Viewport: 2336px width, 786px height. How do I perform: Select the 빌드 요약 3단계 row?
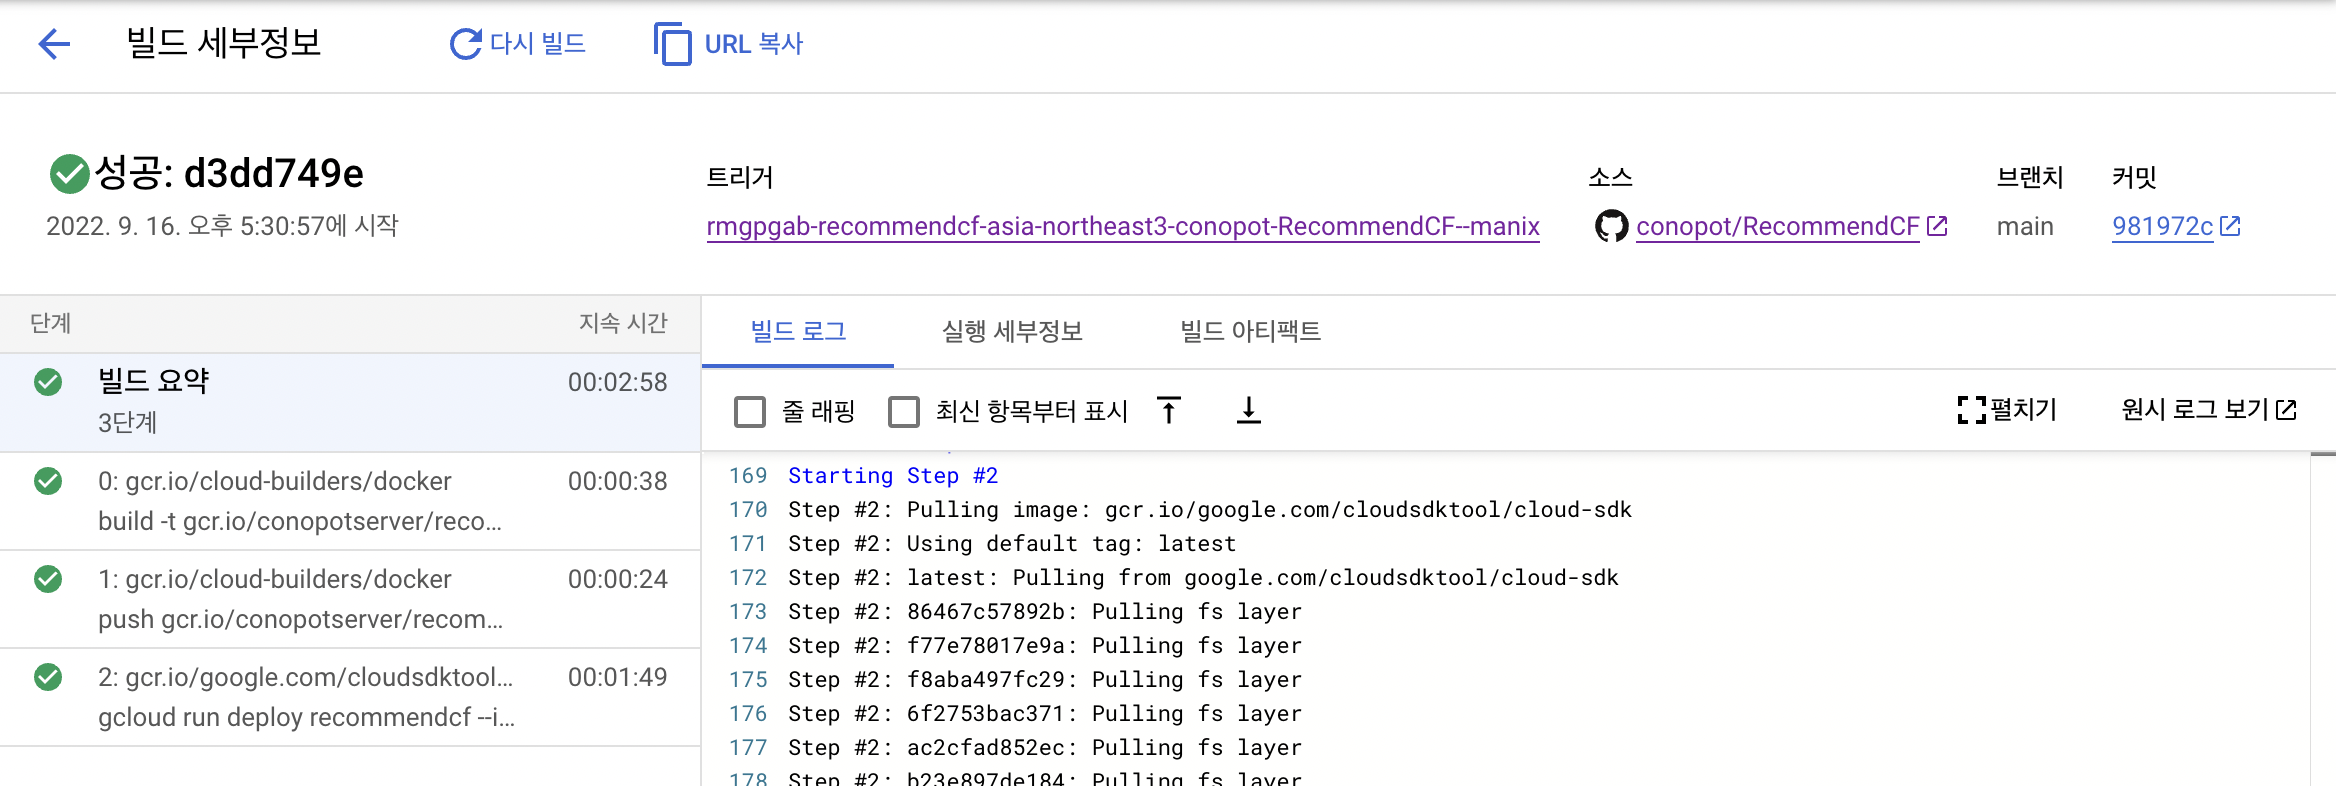pyautogui.click(x=350, y=402)
